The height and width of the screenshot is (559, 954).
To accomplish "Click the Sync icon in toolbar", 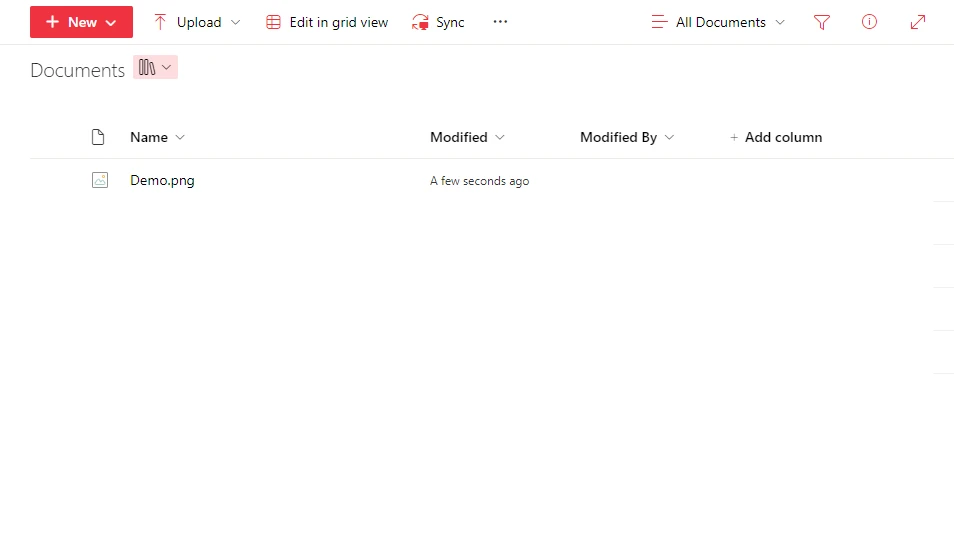I will (421, 22).
